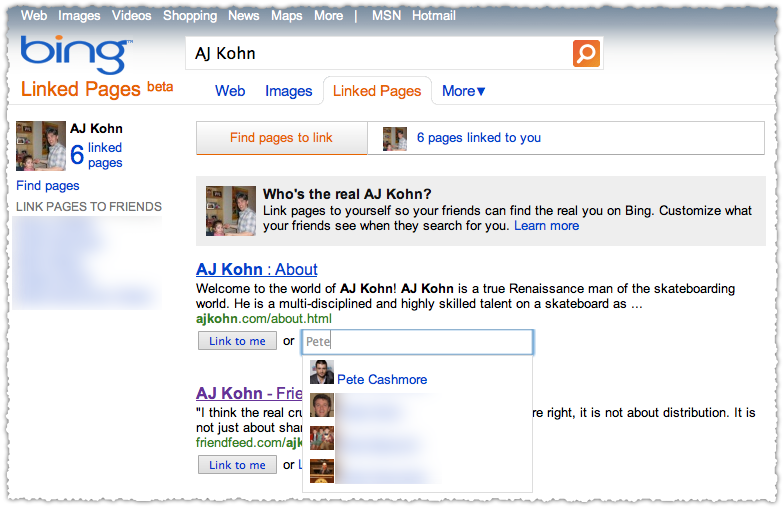Click Learn more link

click(x=546, y=226)
